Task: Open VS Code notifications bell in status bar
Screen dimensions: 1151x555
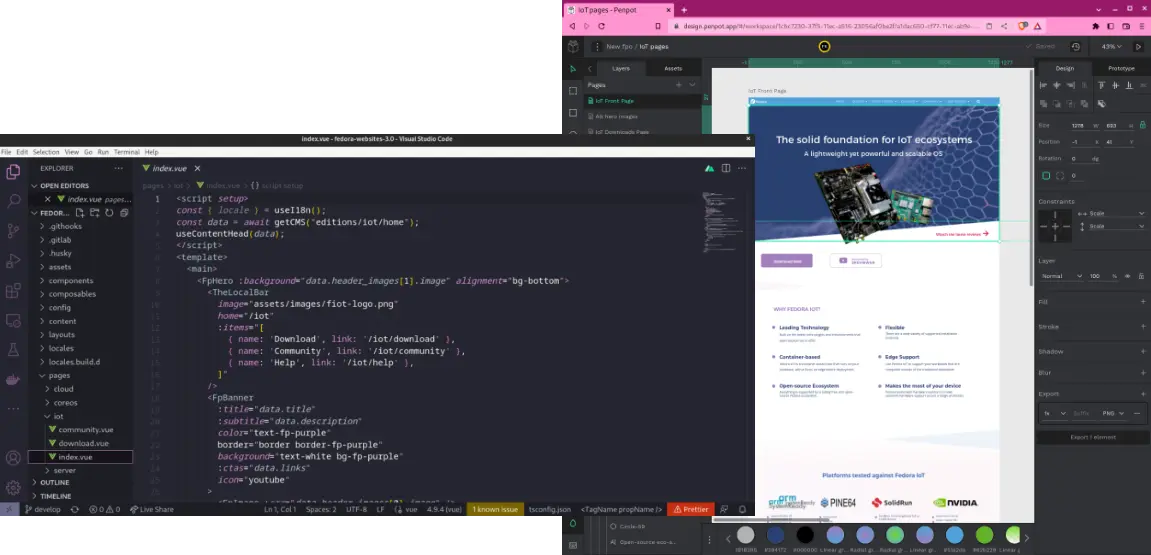Action: pyautogui.click(x=742, y=509)
